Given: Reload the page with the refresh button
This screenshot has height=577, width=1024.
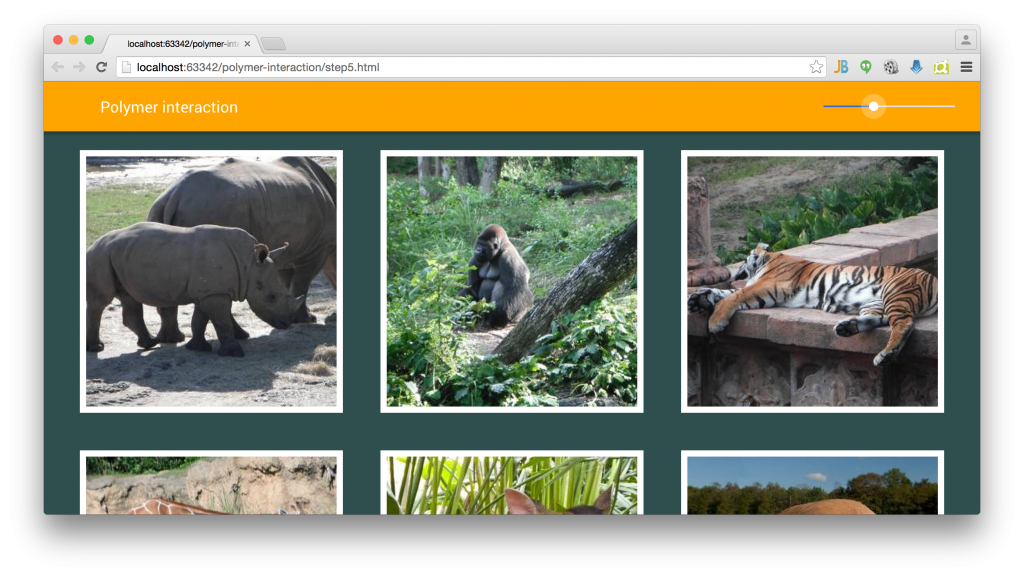Looking at the screenshot, I should 101,67.
